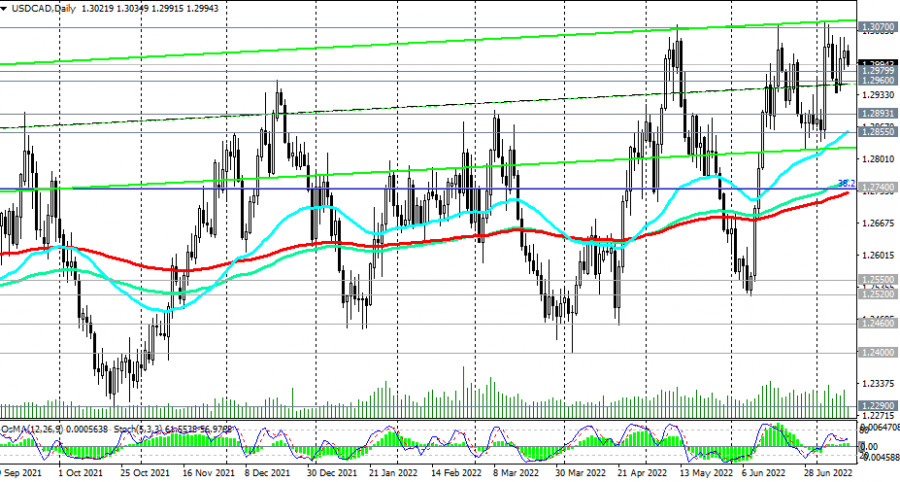The height and width of the screenshot is (482, 900).
Task: Click the 1.22900 price level label
Action: (x=878, y=405)
